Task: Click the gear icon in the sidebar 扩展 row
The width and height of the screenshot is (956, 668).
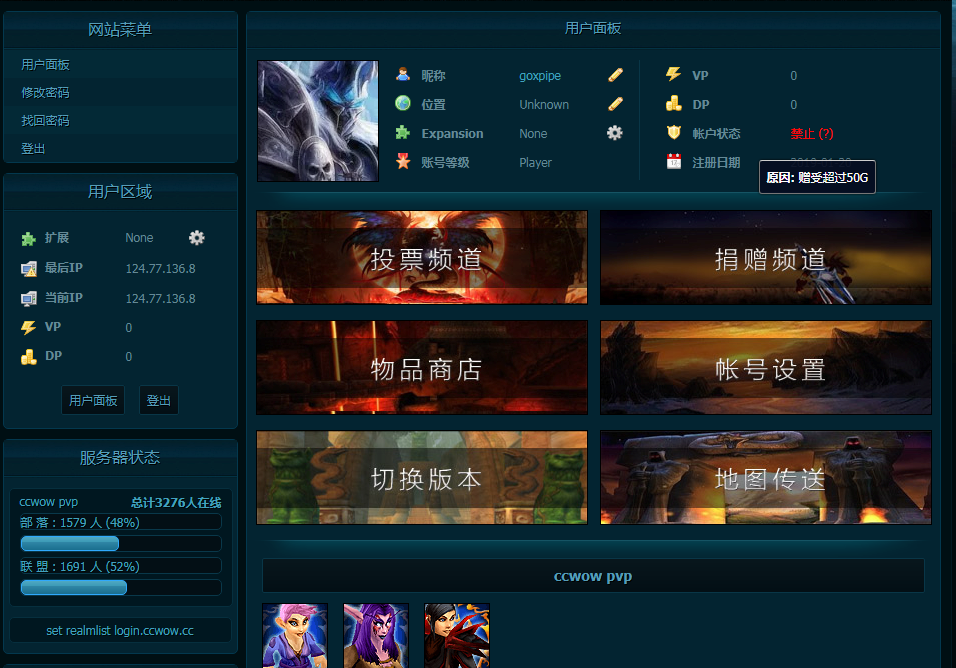Action: pos(196,238)
